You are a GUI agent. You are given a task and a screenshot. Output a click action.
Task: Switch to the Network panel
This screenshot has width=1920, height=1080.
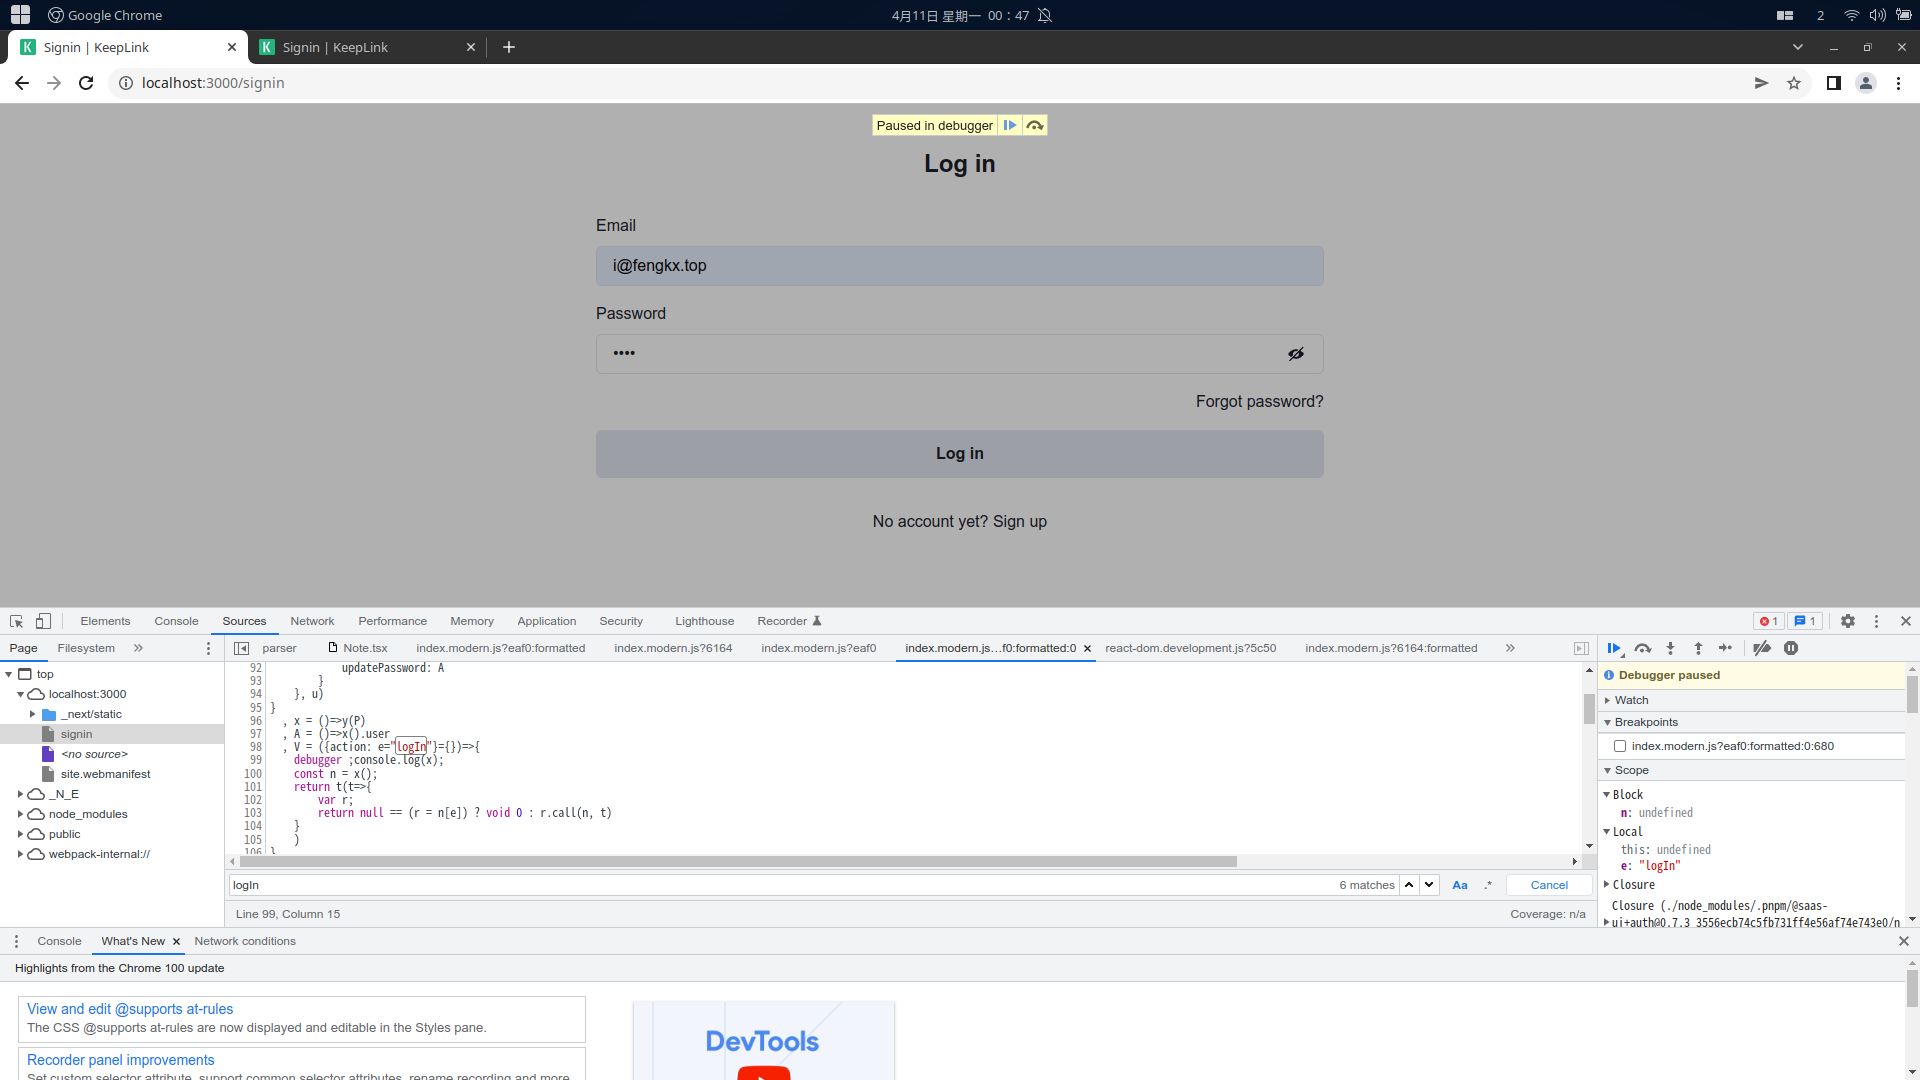[312, 621]
